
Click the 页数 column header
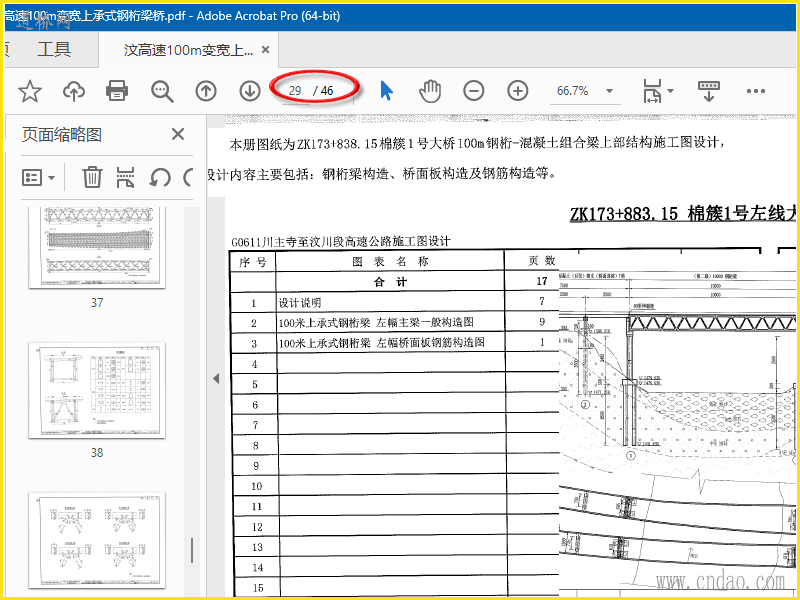point(541,261)
